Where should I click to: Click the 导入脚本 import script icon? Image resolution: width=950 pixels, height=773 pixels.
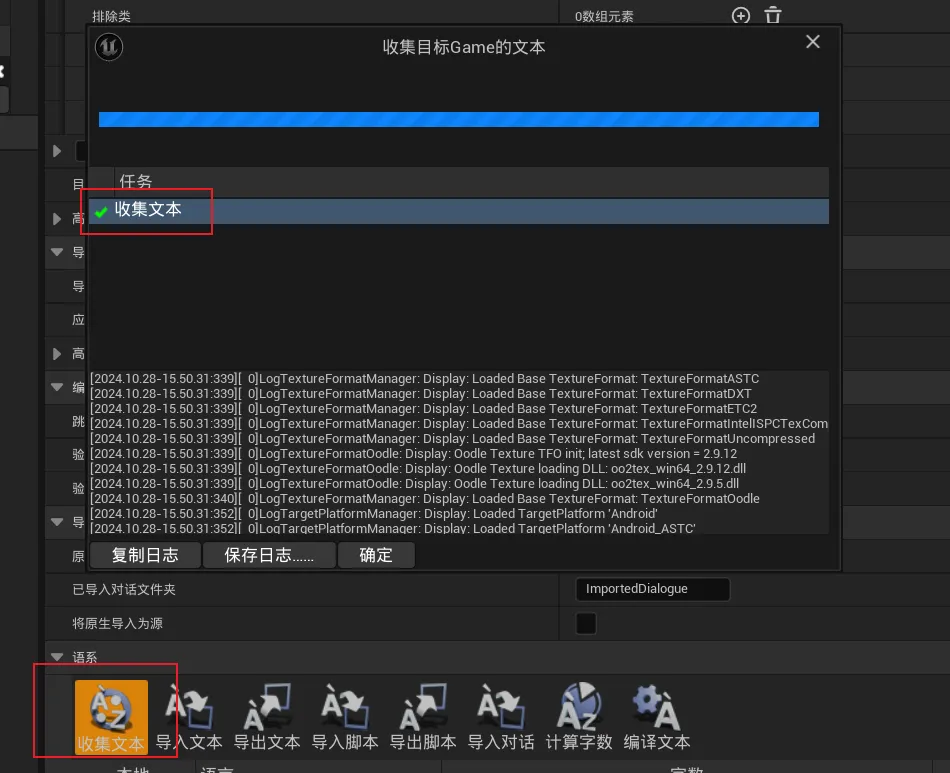click(x=344, y=715)
